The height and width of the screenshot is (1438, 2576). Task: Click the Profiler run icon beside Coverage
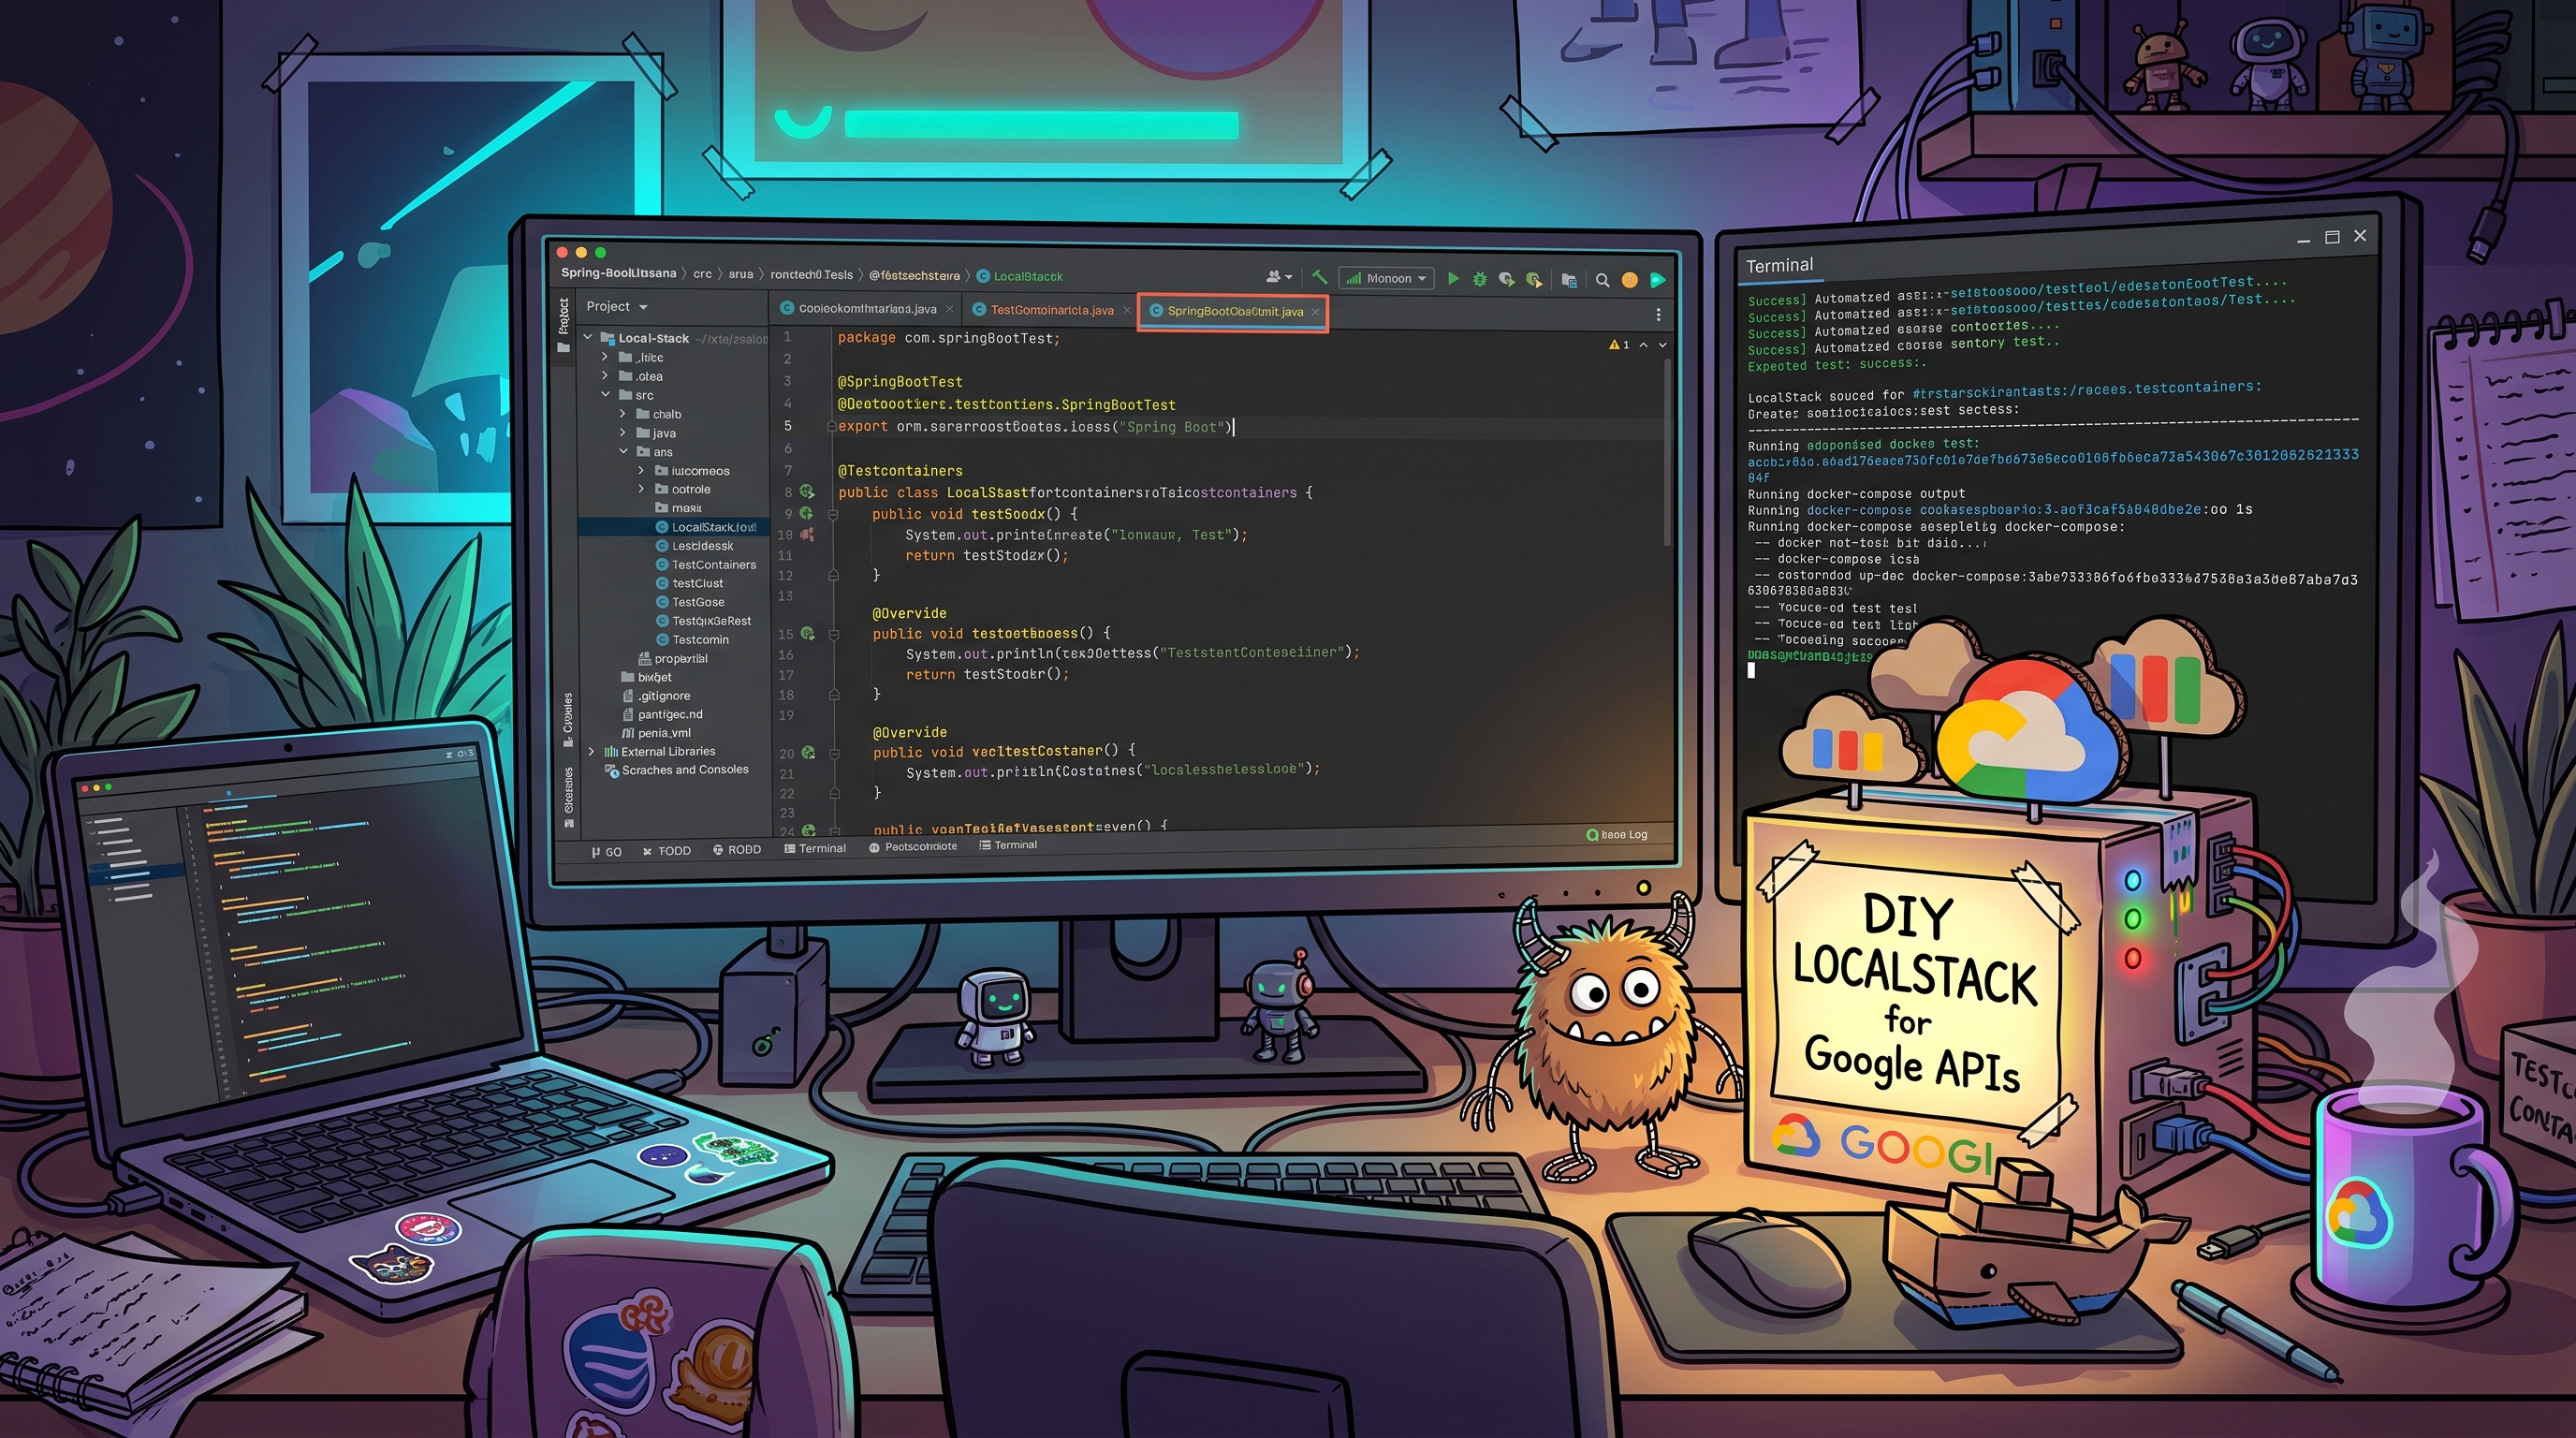1534,280
